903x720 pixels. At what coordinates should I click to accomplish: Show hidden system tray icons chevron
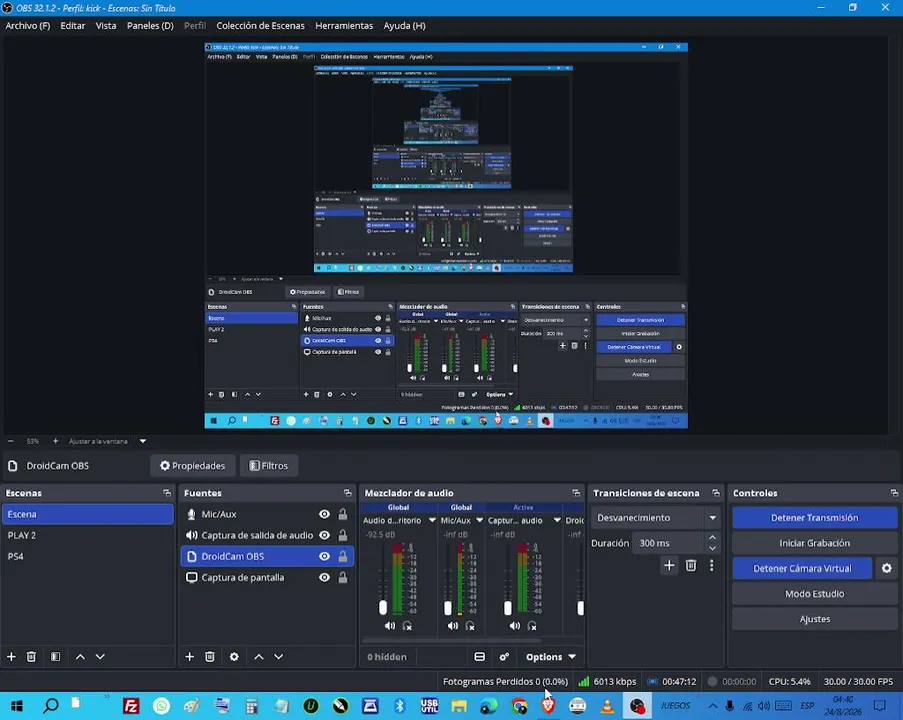713,706
